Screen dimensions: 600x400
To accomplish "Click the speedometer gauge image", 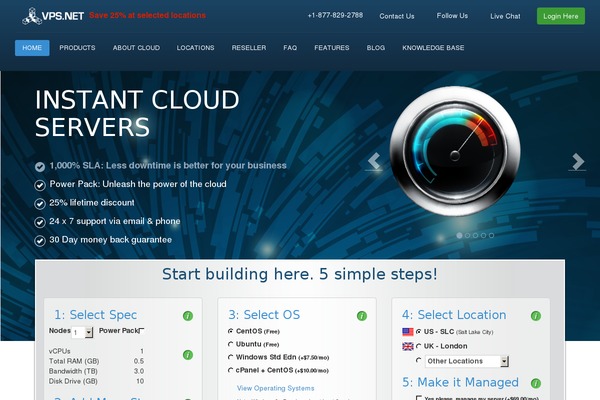I will pos(455,151).
